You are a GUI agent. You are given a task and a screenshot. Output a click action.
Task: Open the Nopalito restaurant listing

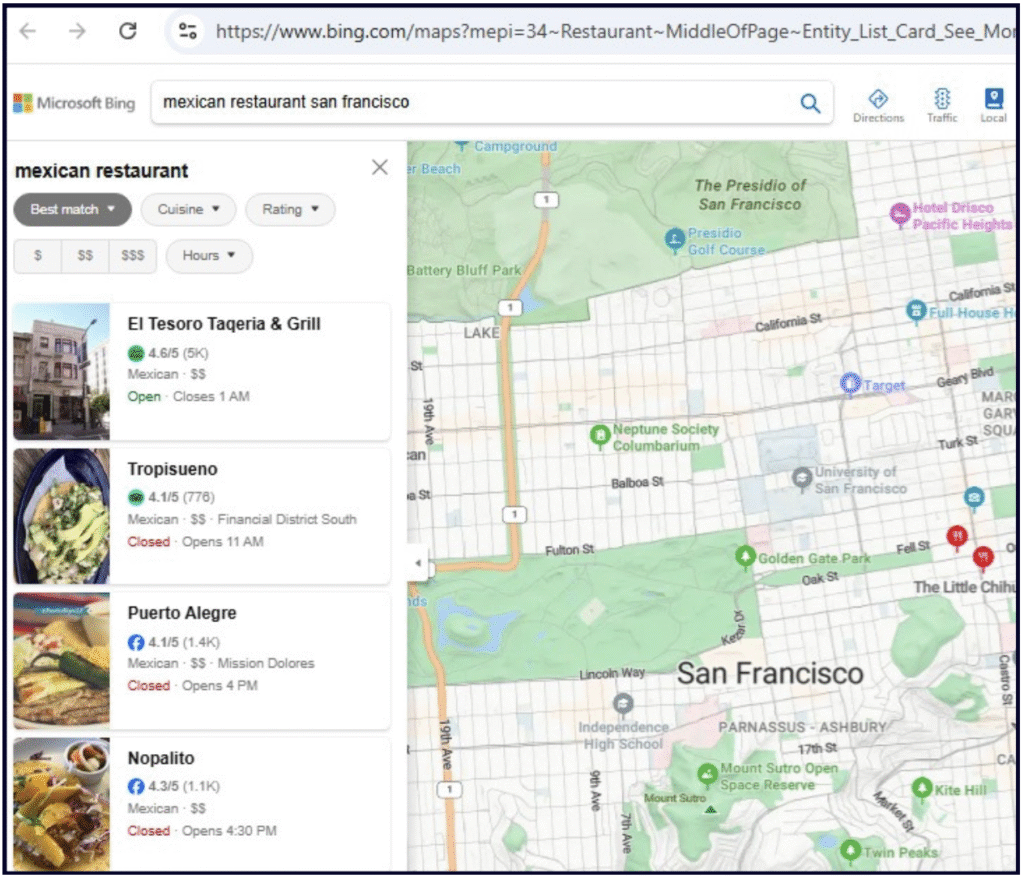coord(201,805)
